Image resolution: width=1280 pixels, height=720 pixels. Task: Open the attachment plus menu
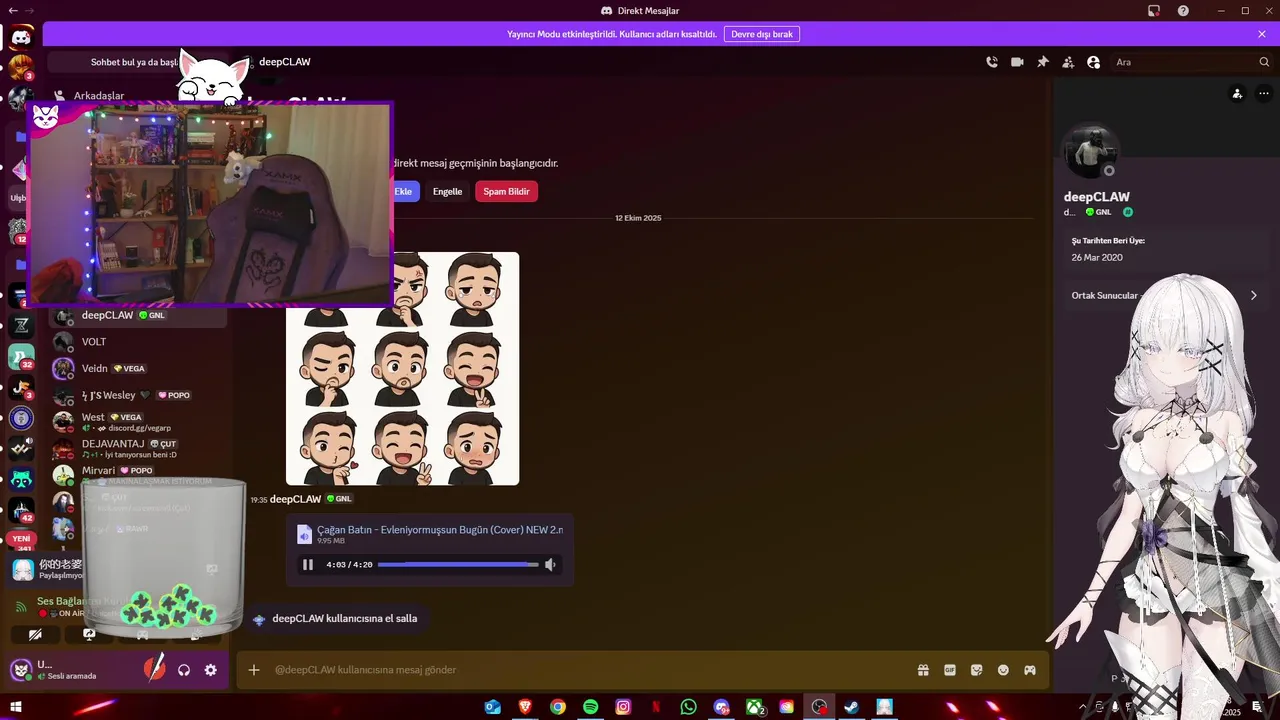coord(254,670)
